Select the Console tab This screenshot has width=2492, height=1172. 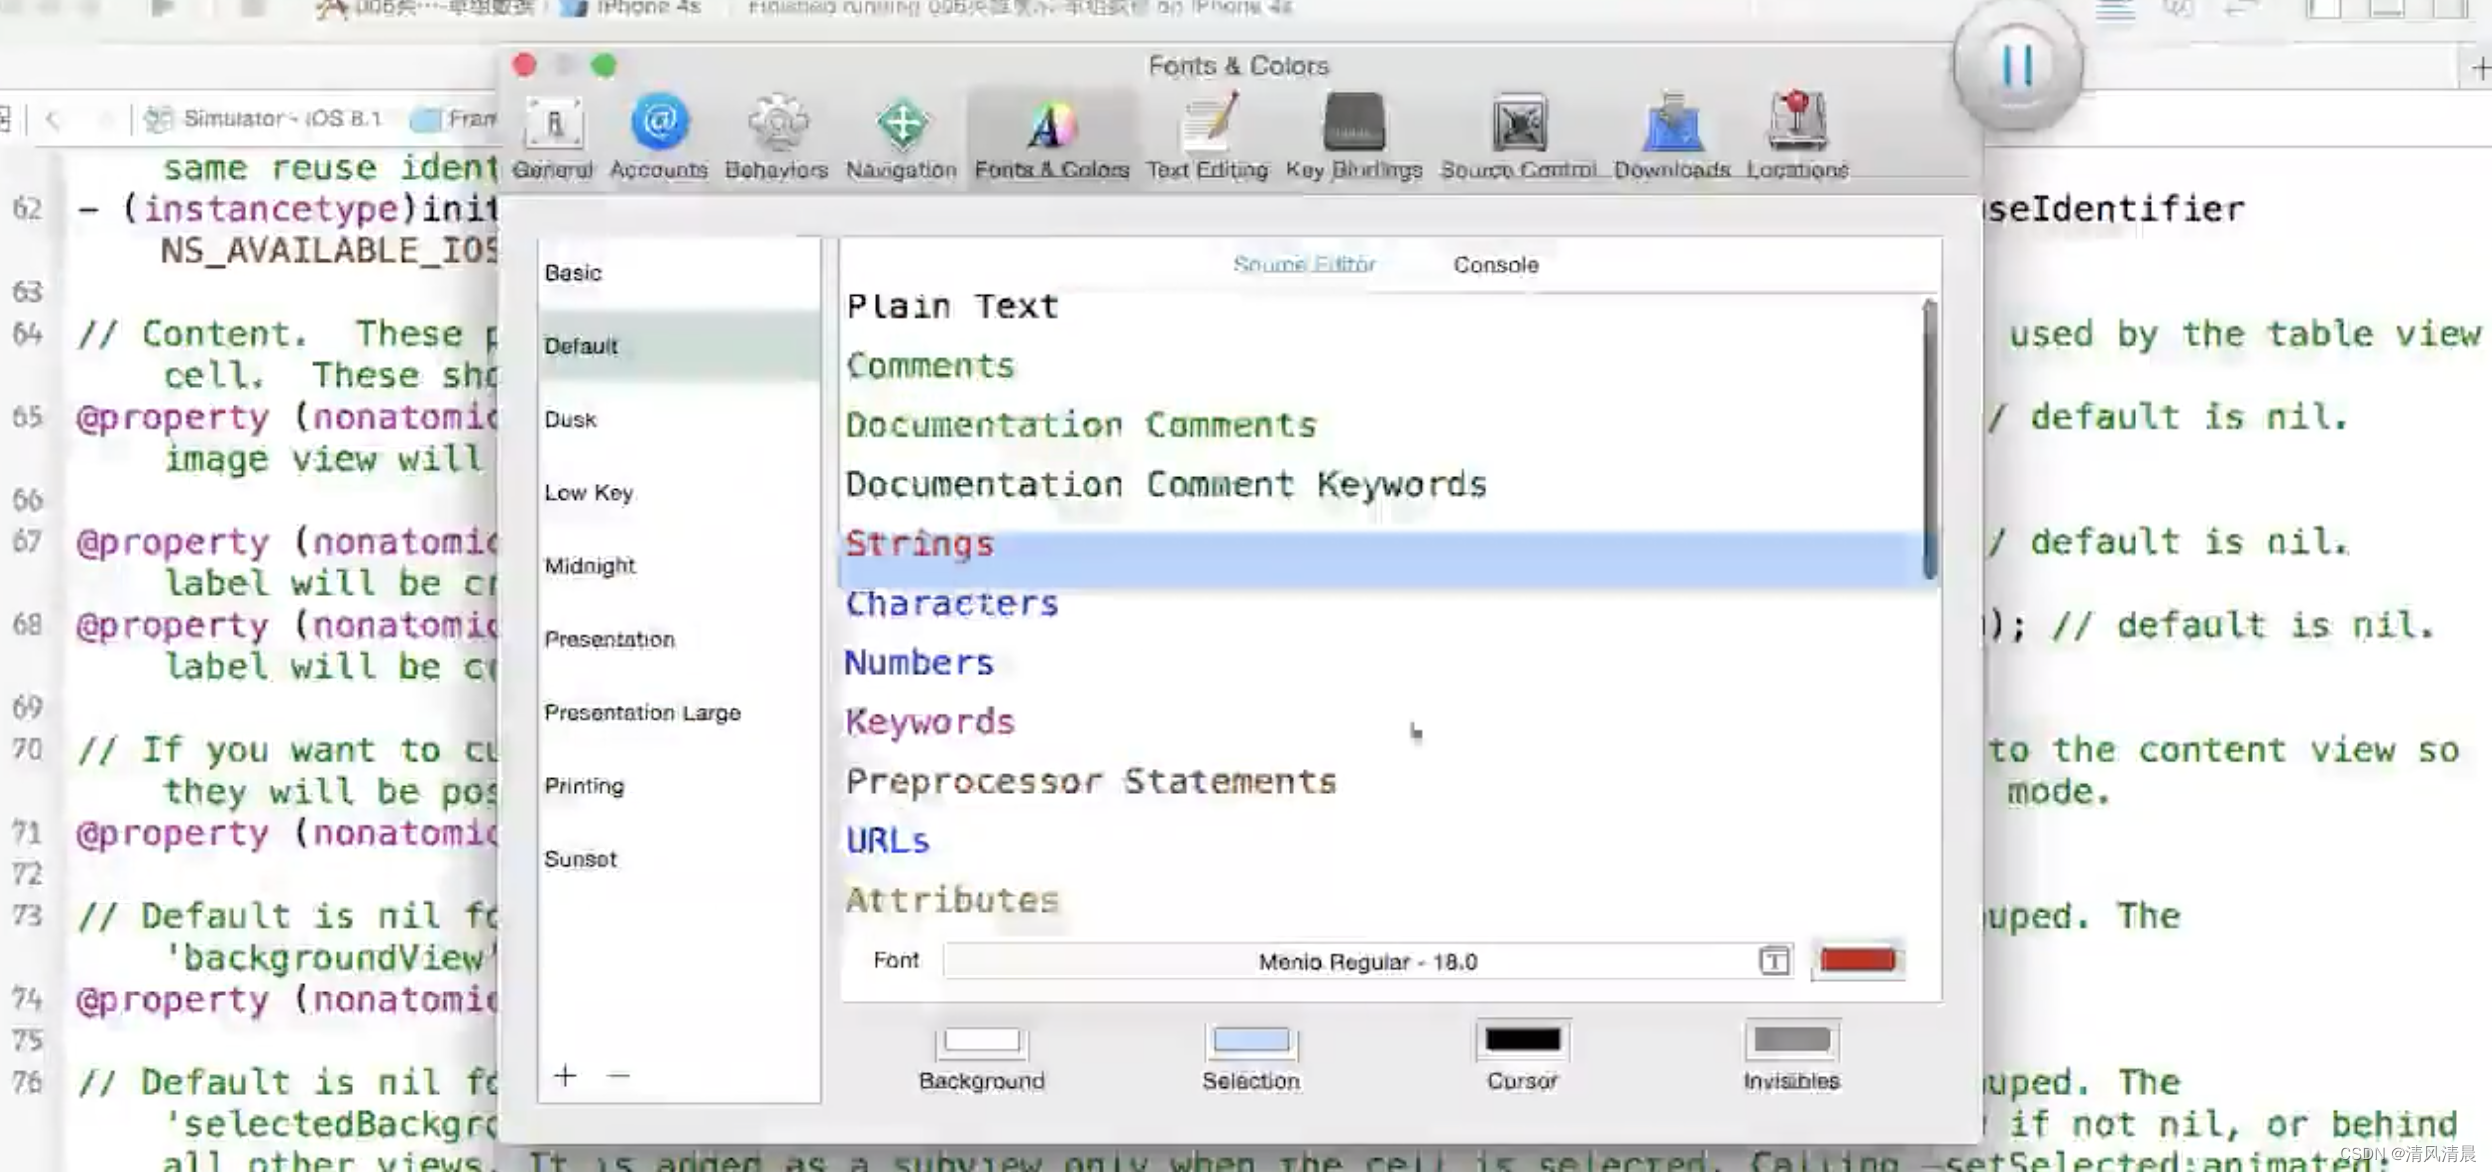[x=1494, y=264]
